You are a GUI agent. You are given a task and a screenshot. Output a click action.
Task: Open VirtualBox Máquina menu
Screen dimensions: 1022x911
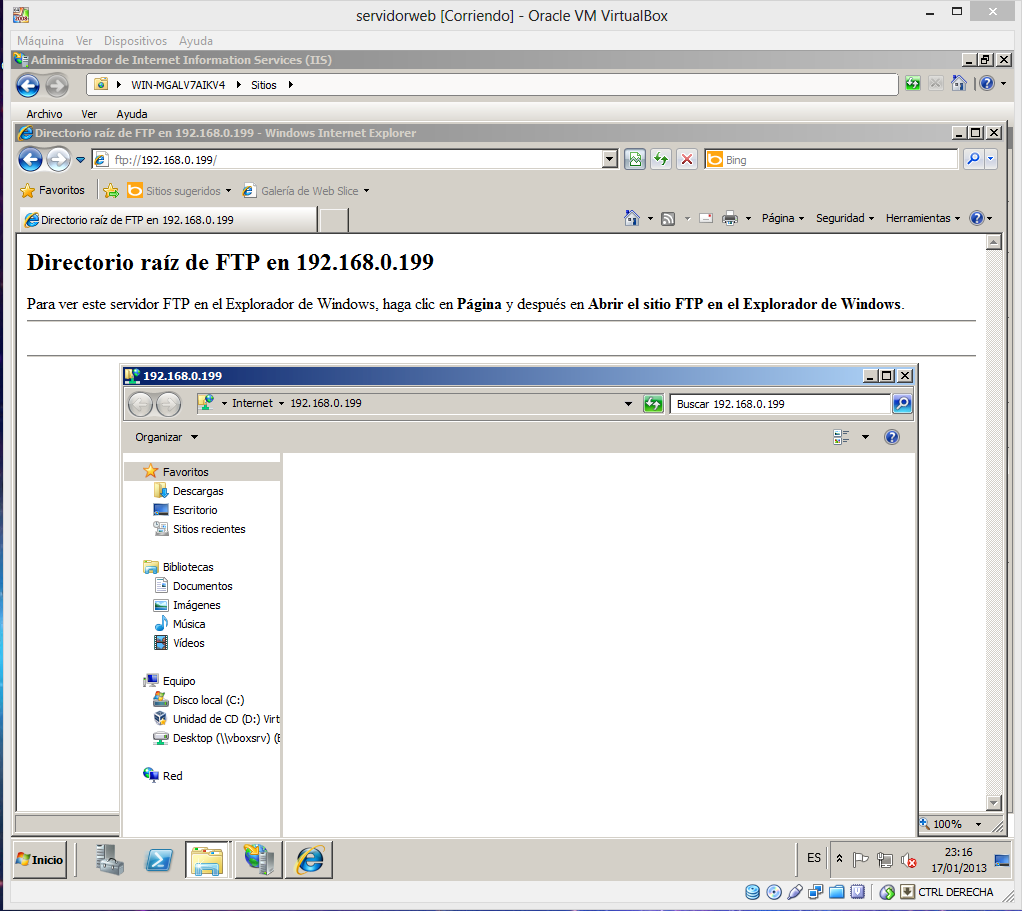[40, 40]
